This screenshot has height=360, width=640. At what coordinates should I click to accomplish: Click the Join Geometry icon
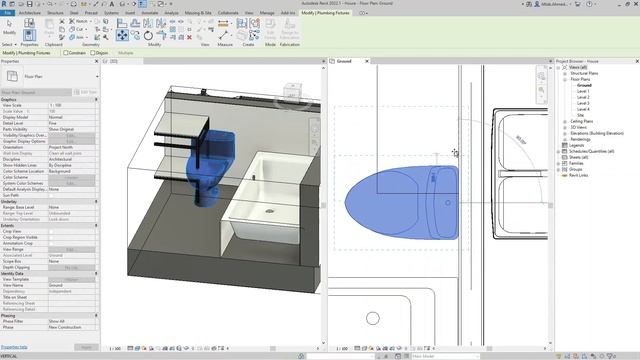tap(72, 37)
